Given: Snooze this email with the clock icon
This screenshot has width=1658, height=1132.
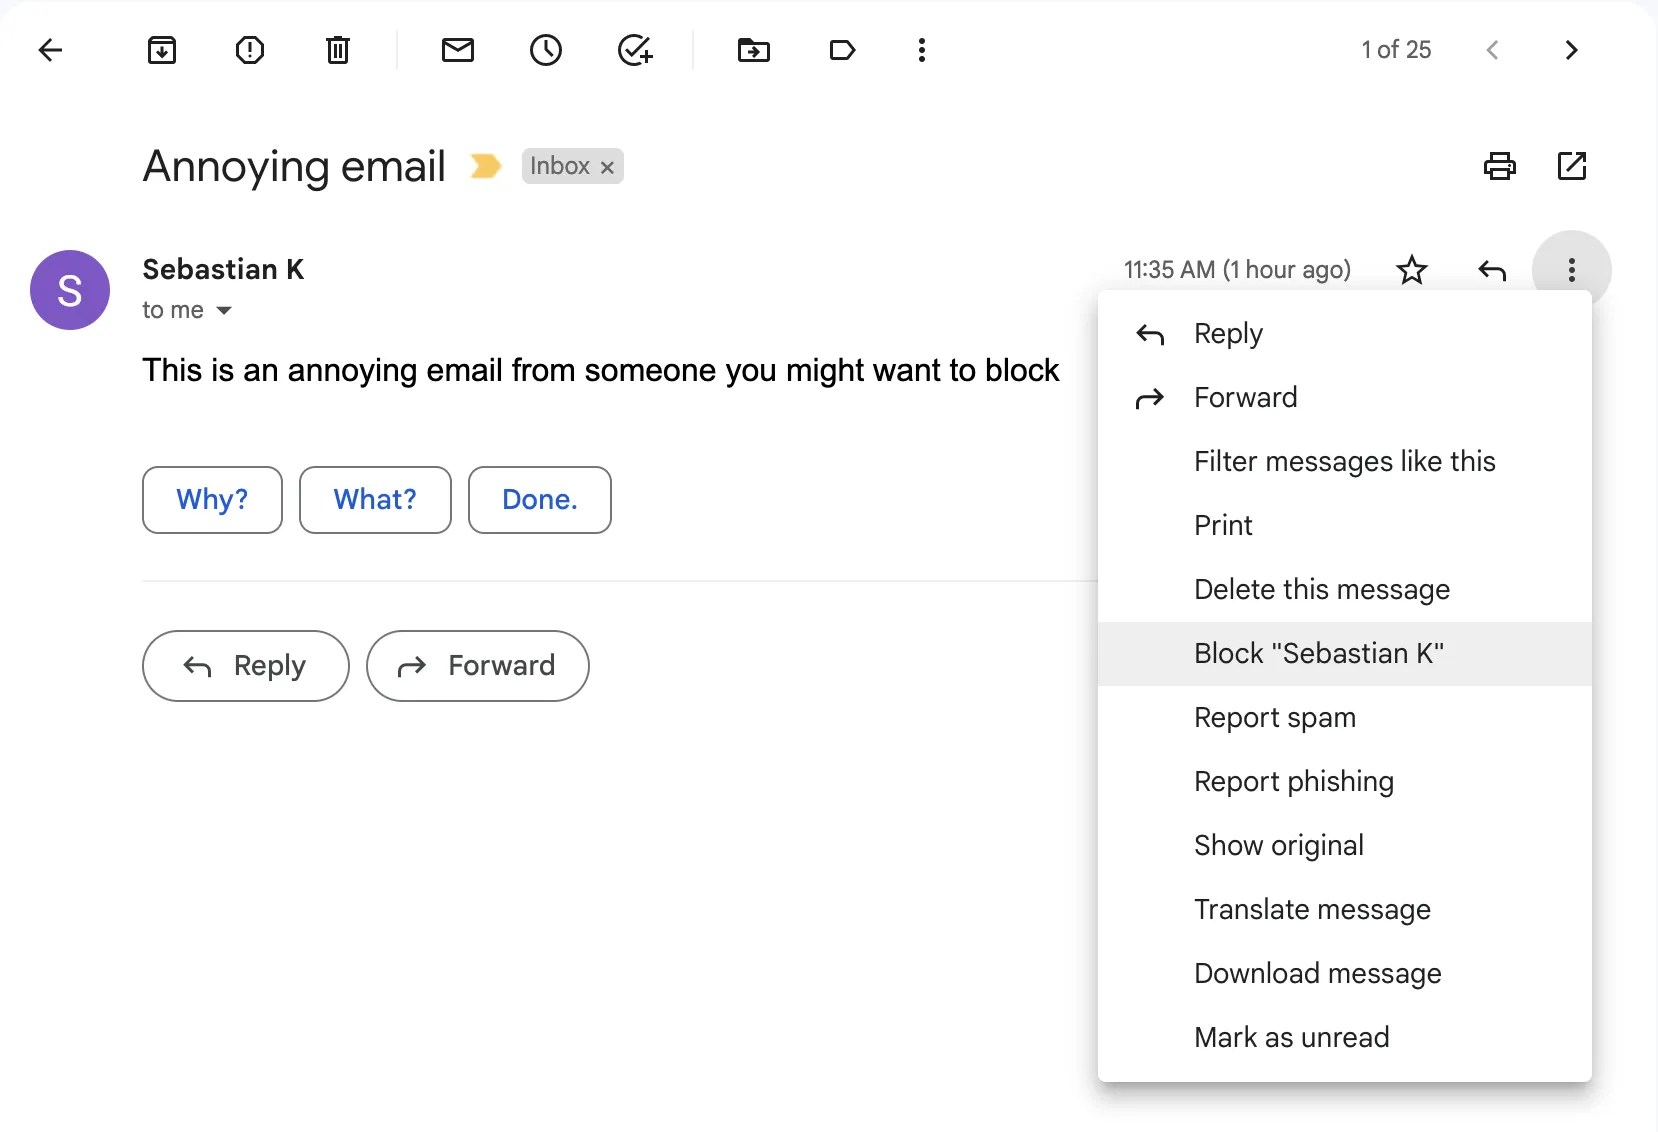Looking at the screenshot, I should tap(546, 50).
